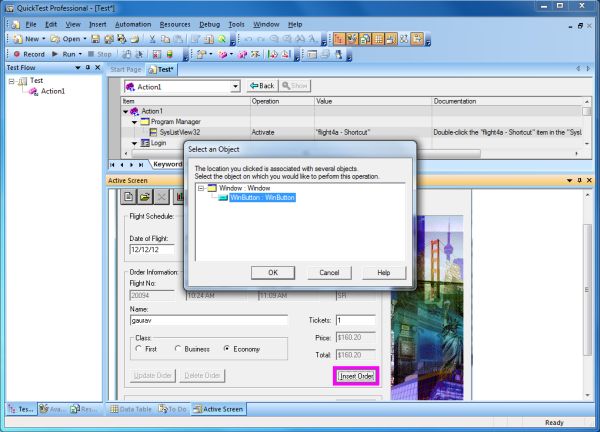600x432 pixels.
Task: Click the Activate operation cell
Action: 282,132
